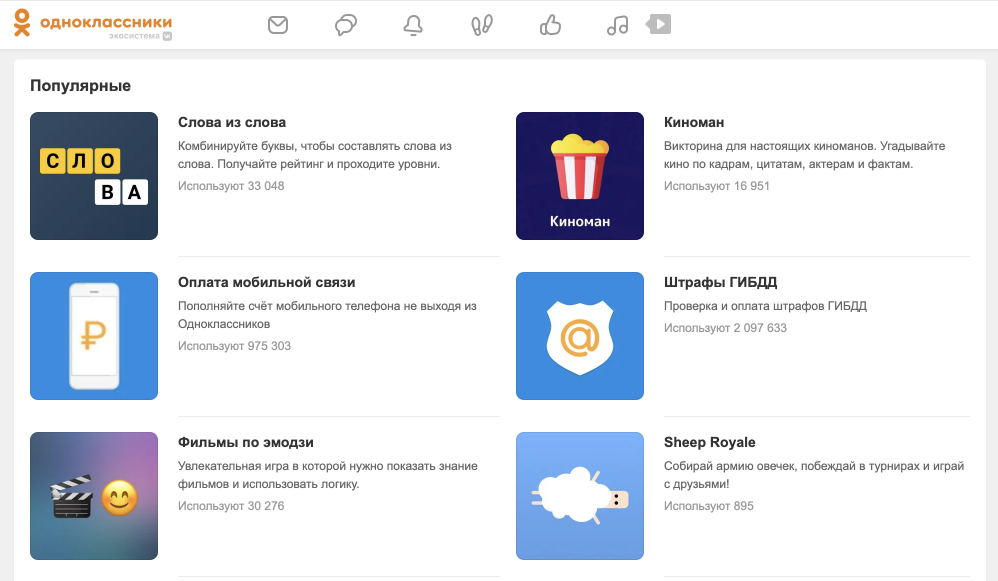This screenshot has height=581, width=998.
Task: Click 'Увлекательная игра' description text
Action: (328, 475)
